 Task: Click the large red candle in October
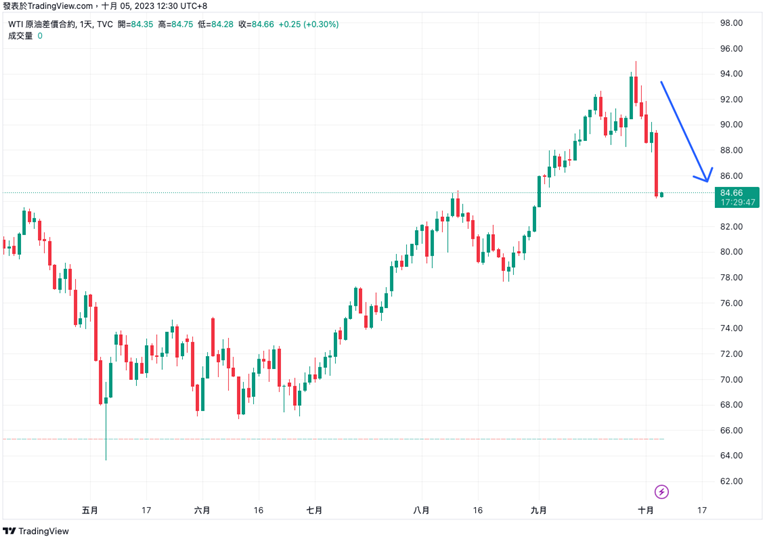tap(655, 163)
